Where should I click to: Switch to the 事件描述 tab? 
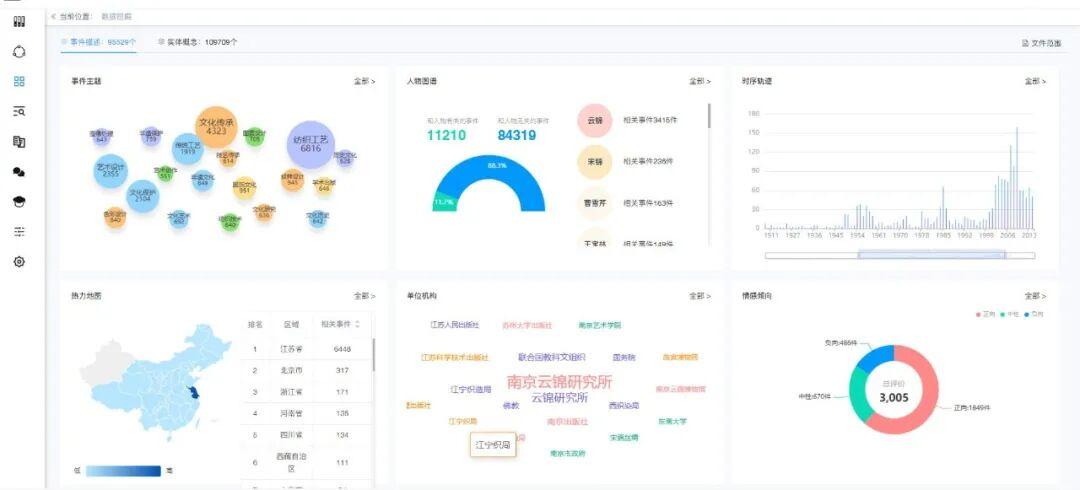[x=100, y=42]
